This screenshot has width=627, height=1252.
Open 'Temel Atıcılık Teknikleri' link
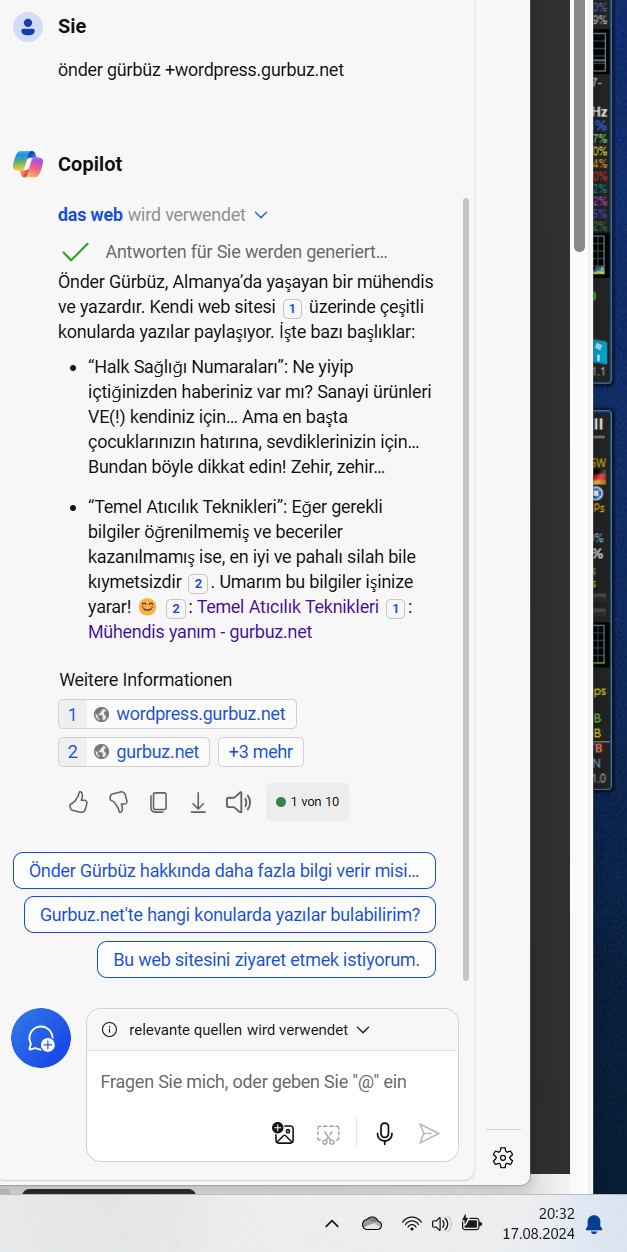pyautogui.click(x=288, y=607)
